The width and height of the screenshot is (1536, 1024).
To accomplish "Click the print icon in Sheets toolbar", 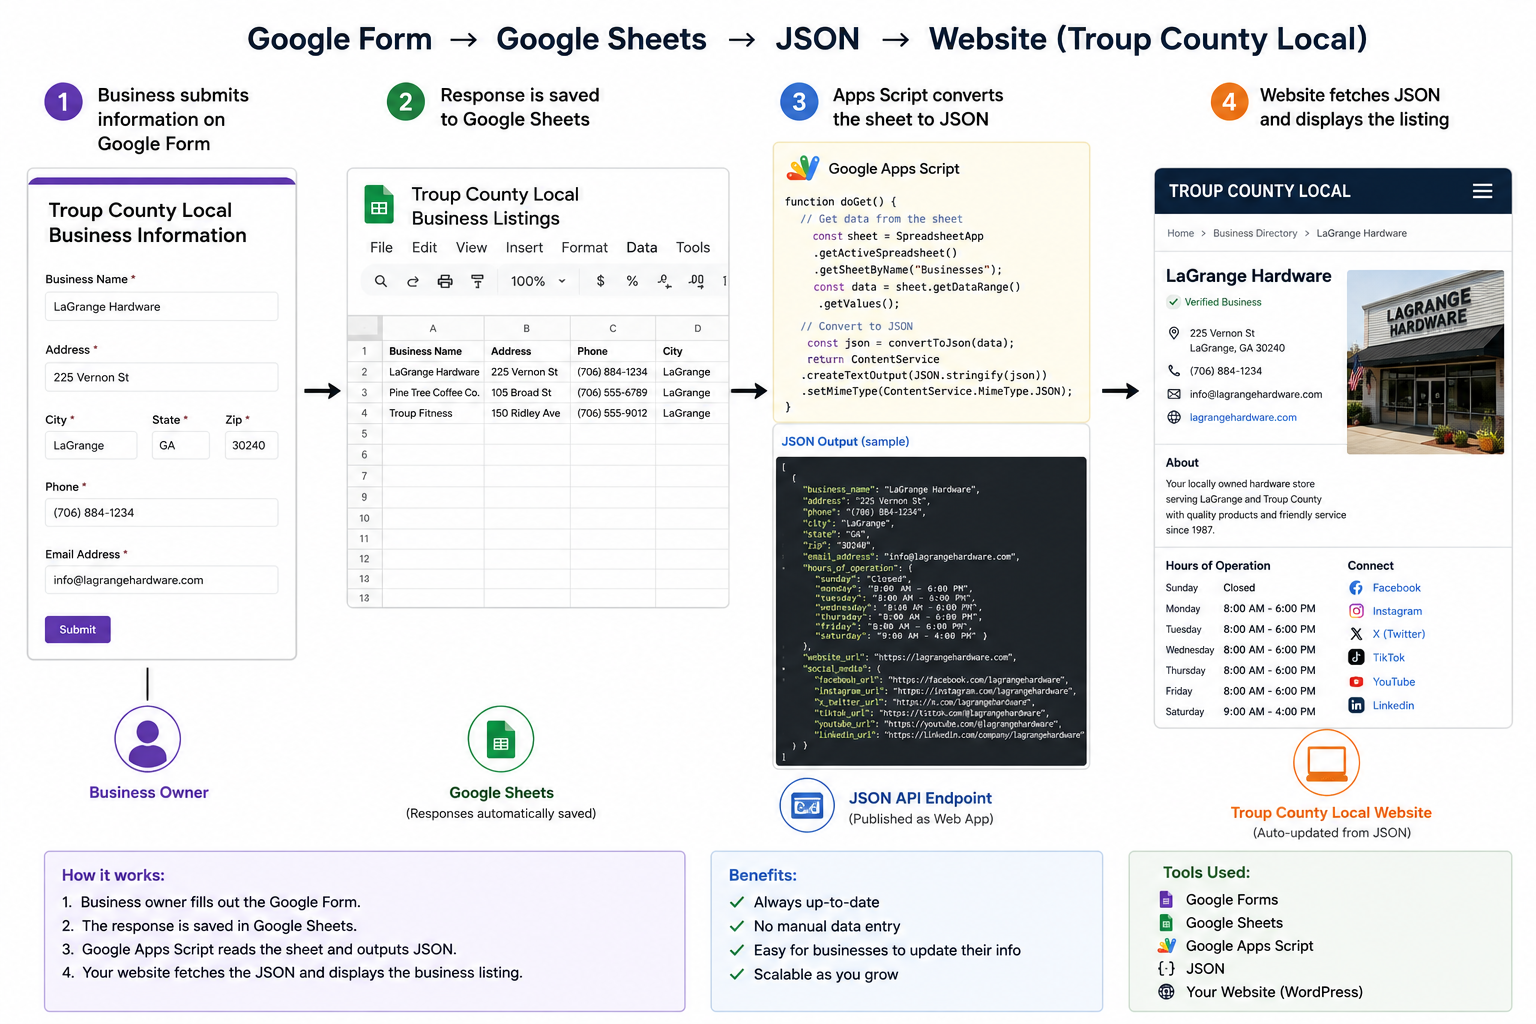I will tap(445, 282).
